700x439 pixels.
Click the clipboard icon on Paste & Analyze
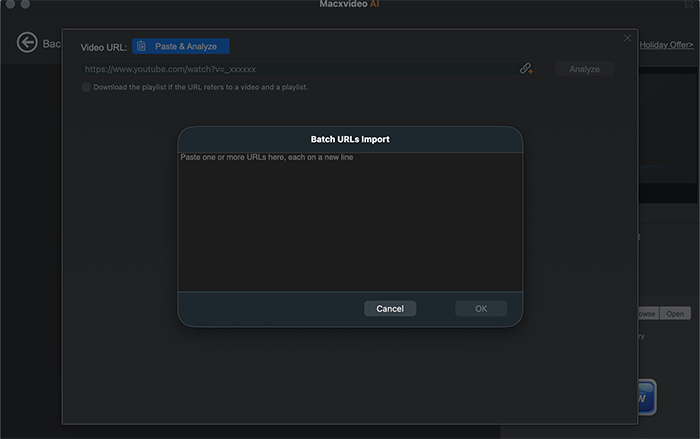point(142,46)
